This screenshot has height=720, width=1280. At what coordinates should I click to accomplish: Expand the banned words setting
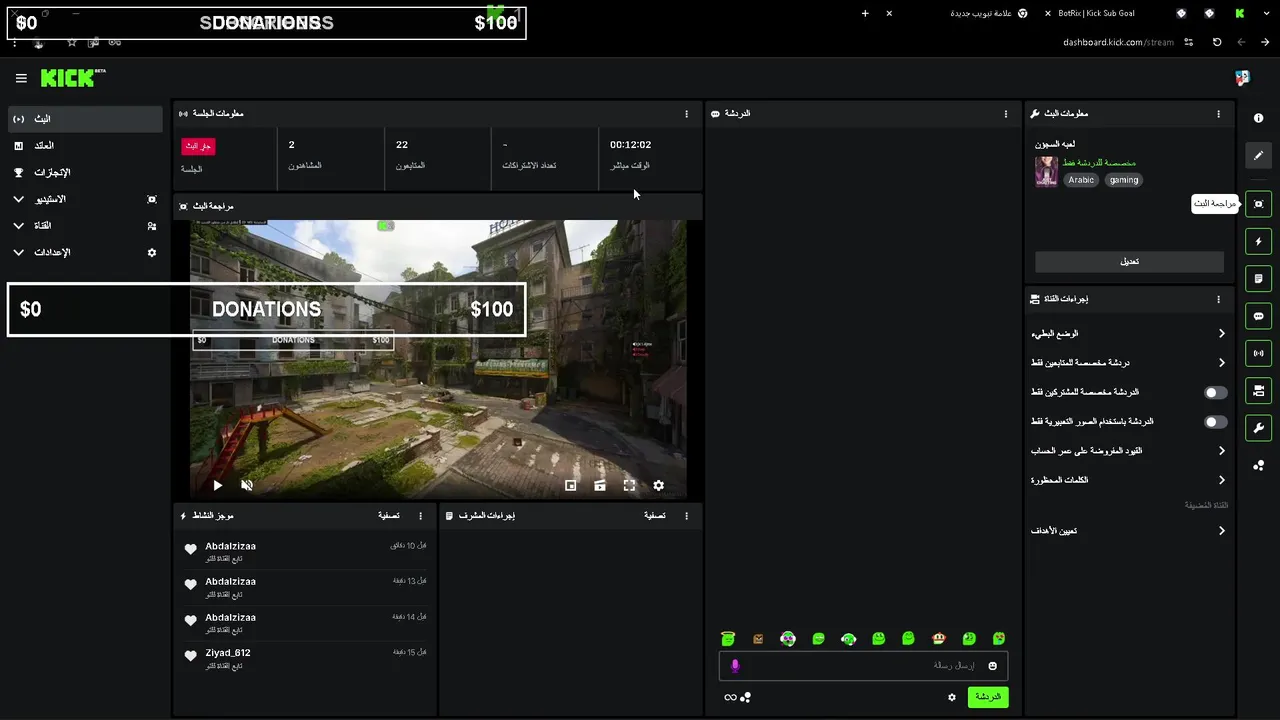[1128, 480]
